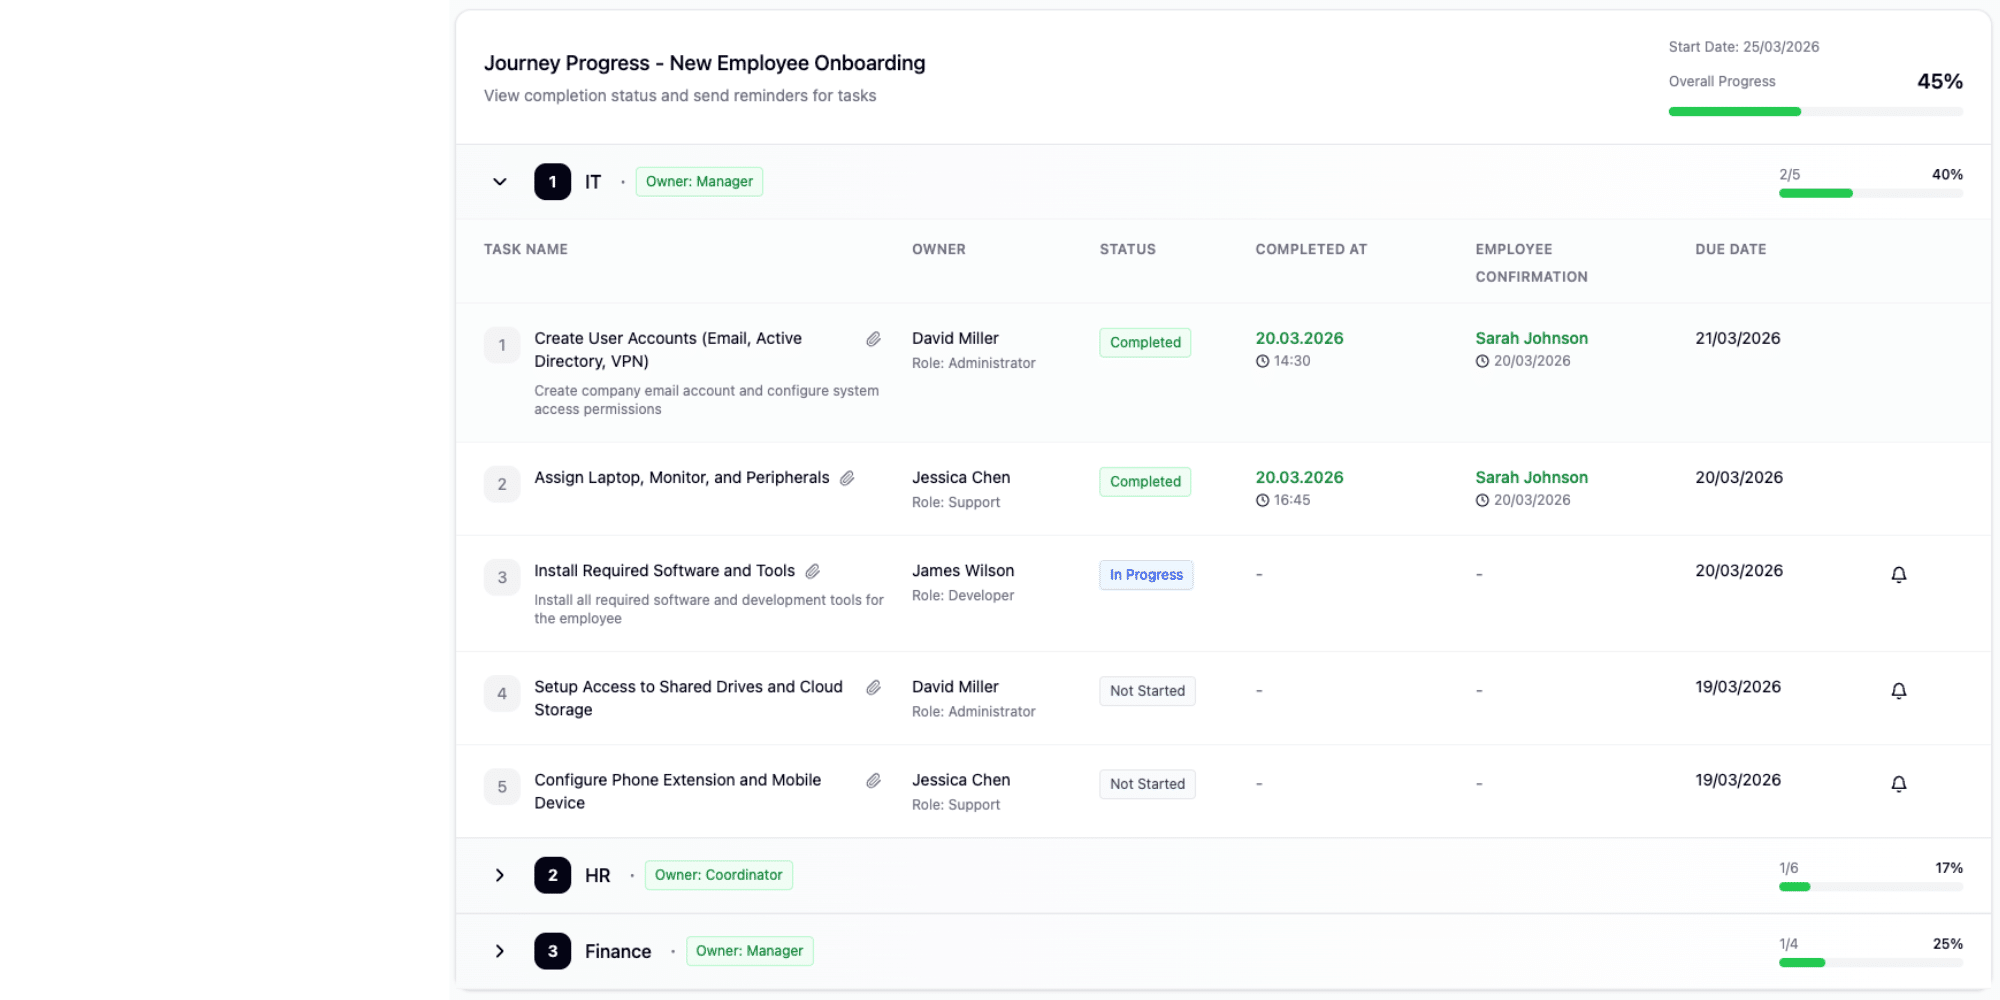Screen dimensions: 2000x1000
Task: Click the TASK NAME column header
Action: click(x=526, y=249)
